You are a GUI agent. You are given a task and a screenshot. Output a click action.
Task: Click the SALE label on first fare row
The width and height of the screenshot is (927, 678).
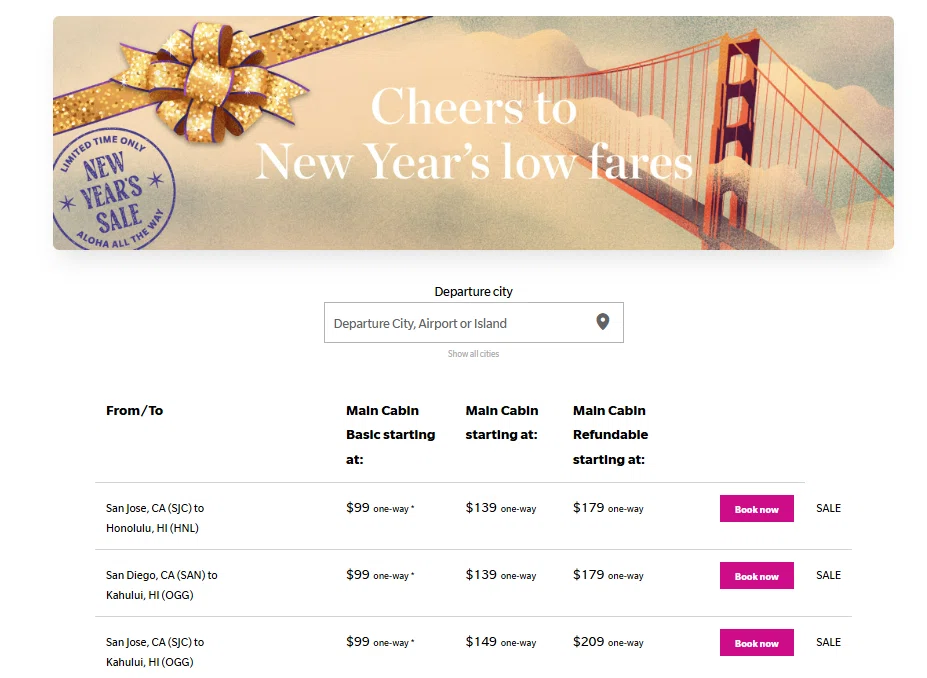pos(828,508)
